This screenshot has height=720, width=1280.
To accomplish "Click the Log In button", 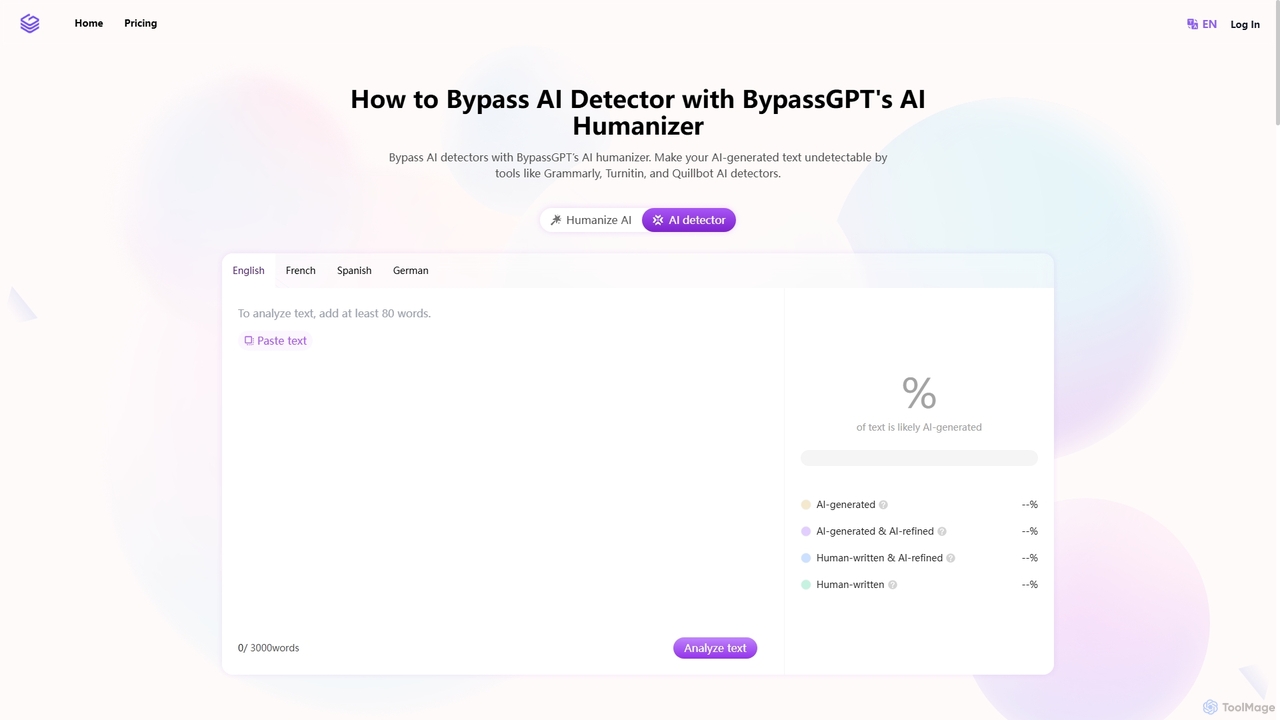I will point(1245,24).
